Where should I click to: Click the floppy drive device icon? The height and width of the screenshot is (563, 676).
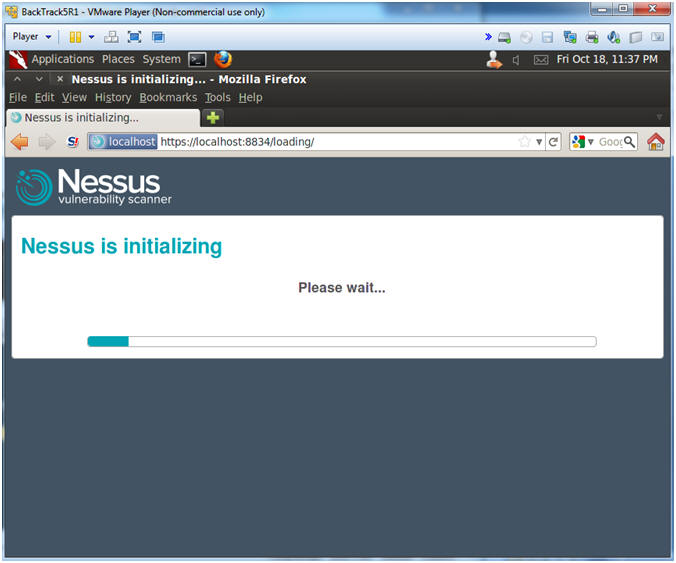[x=547, y=38]
